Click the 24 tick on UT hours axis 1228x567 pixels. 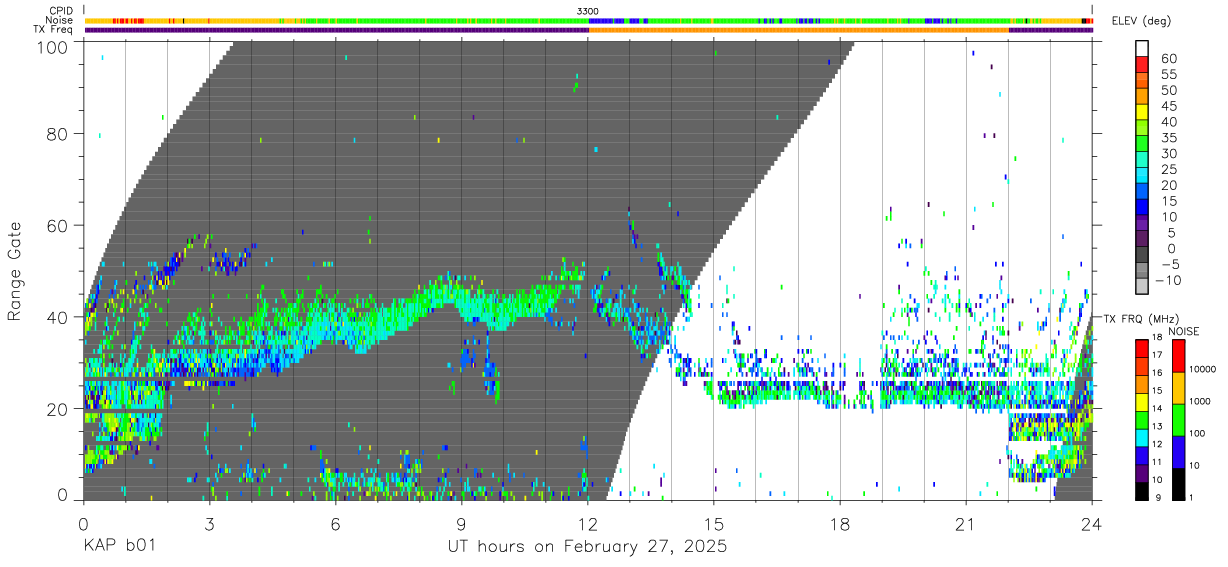tap(1092, 524)
